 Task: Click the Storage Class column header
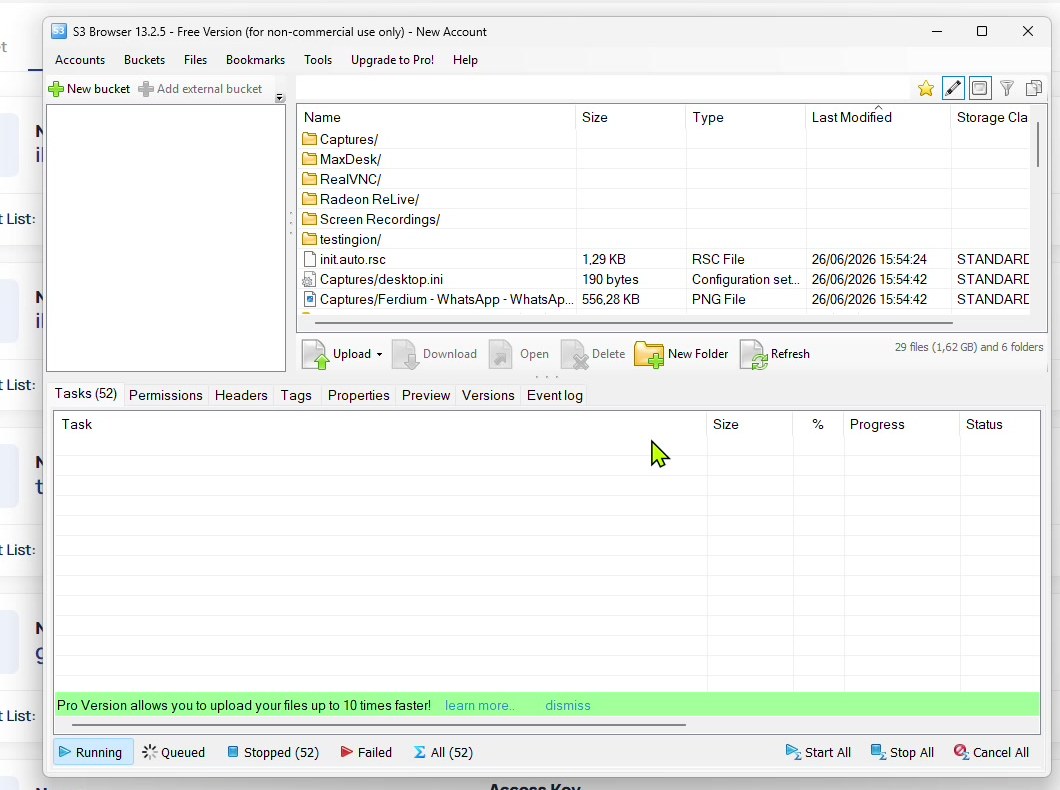coord(991,118)
